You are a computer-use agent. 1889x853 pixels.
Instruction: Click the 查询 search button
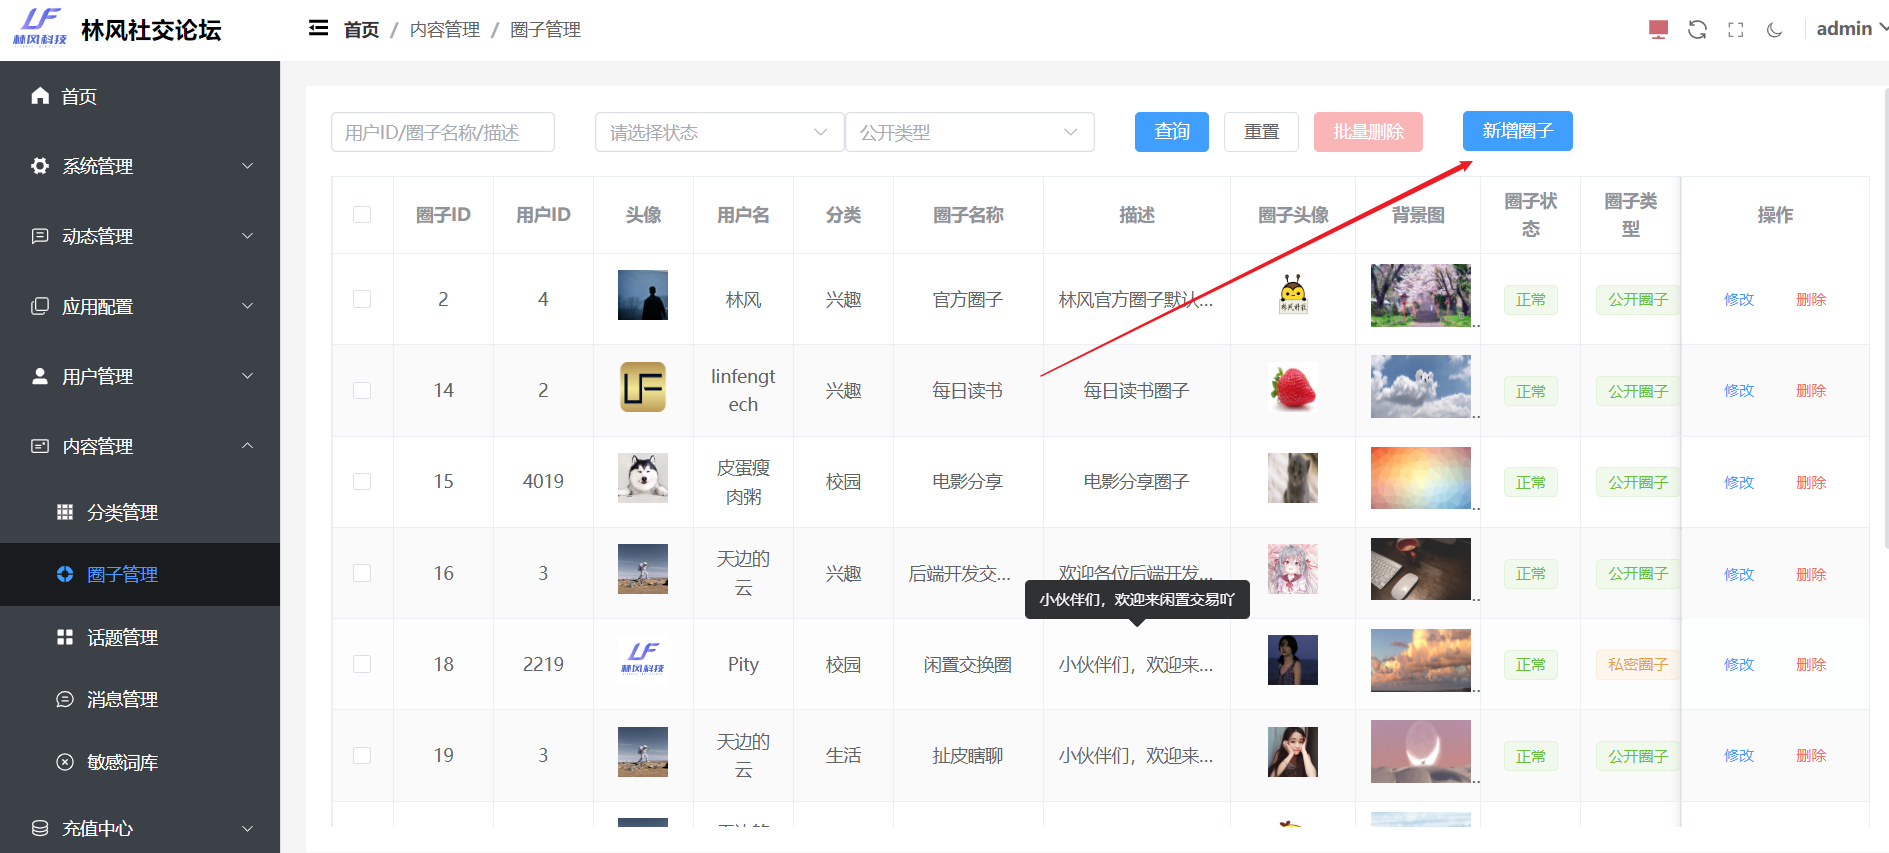1172,132
